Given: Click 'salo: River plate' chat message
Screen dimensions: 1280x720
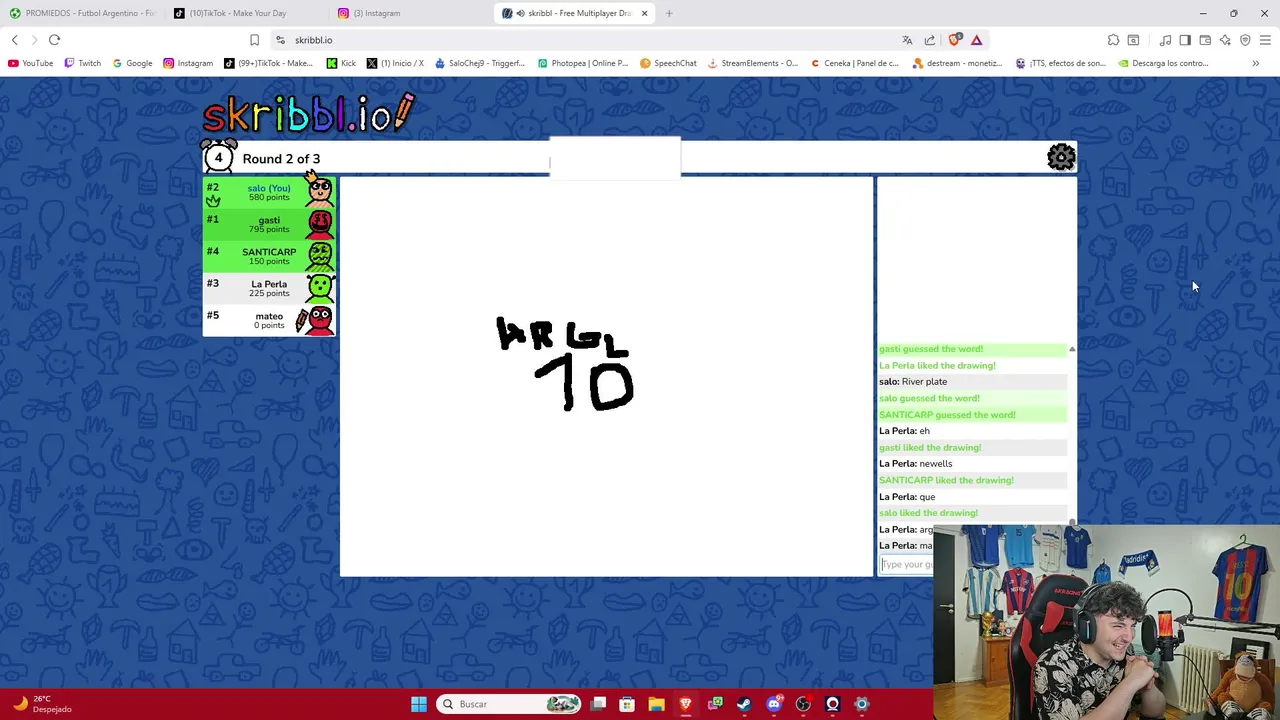Looking at the screenshot, I should 913,381.
